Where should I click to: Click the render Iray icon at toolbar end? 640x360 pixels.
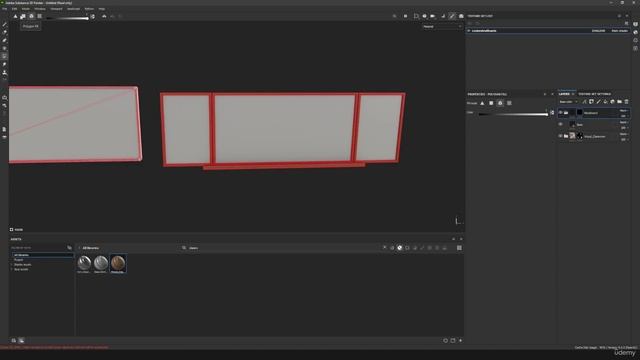pos(461,16)
